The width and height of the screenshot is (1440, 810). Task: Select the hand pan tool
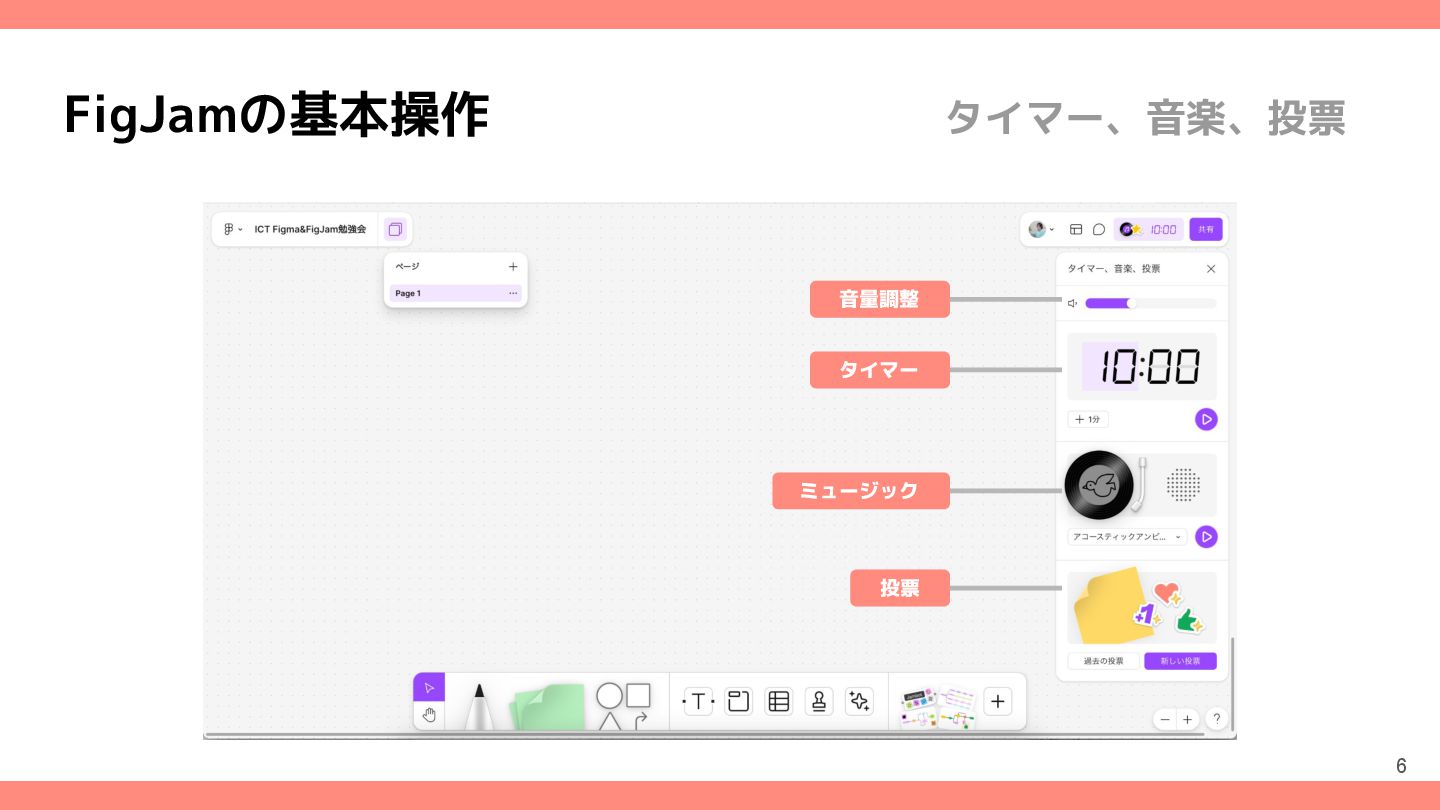(x=429, y=715)
